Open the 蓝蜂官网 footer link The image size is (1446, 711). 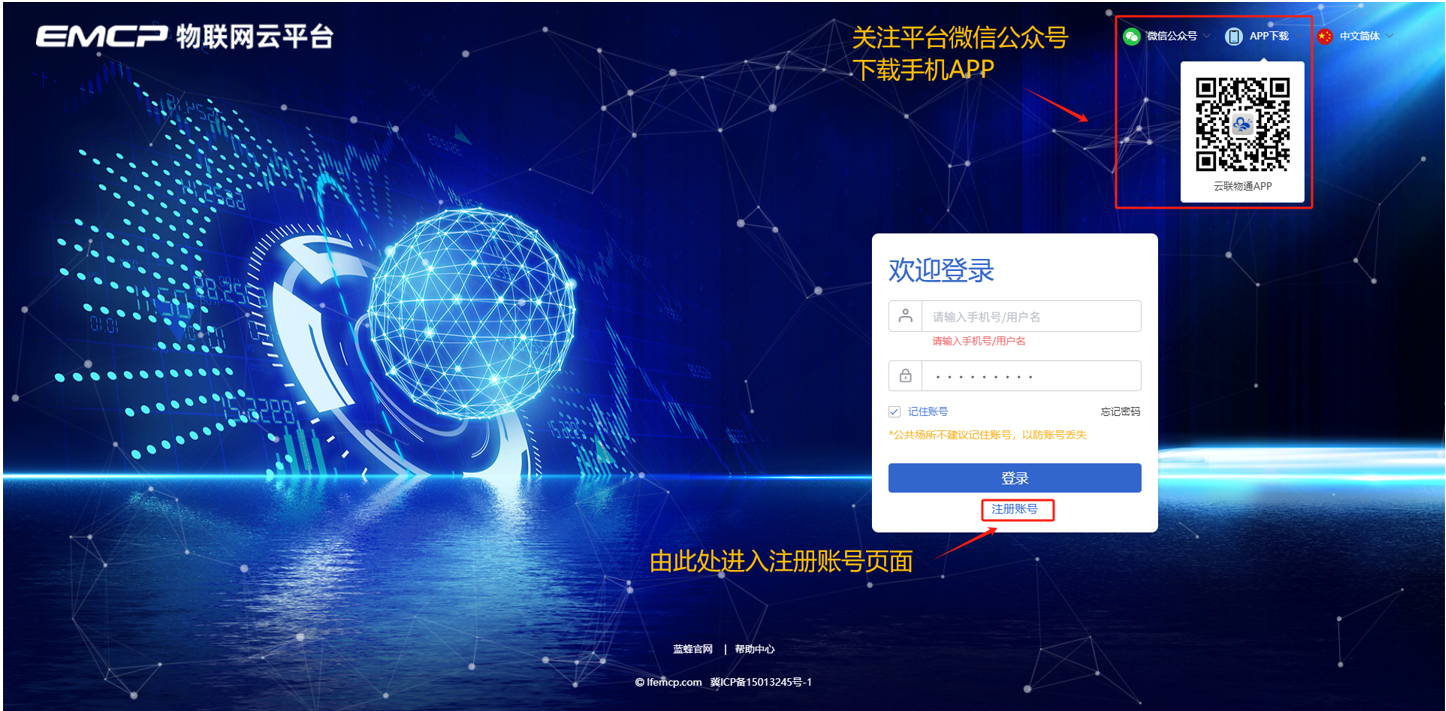(x=693, y=649)
